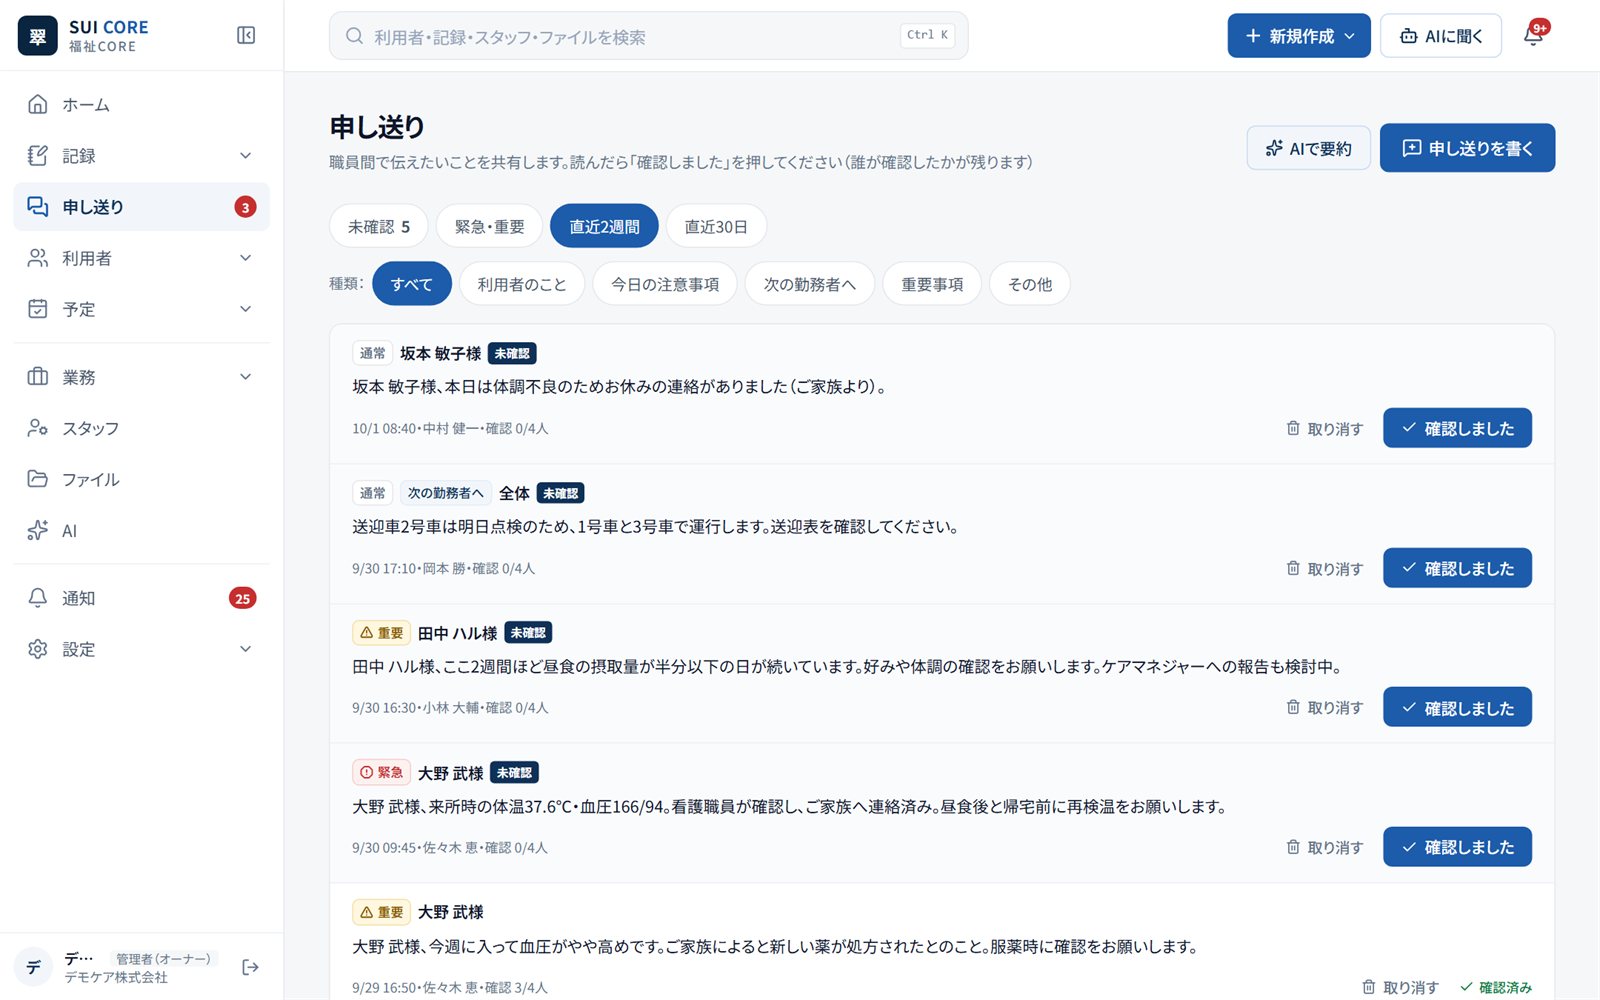Screen dimensions: 1600x1000
Task: Focus the 利用者・記録・スタッフ search field
Action: coord(649,36)
